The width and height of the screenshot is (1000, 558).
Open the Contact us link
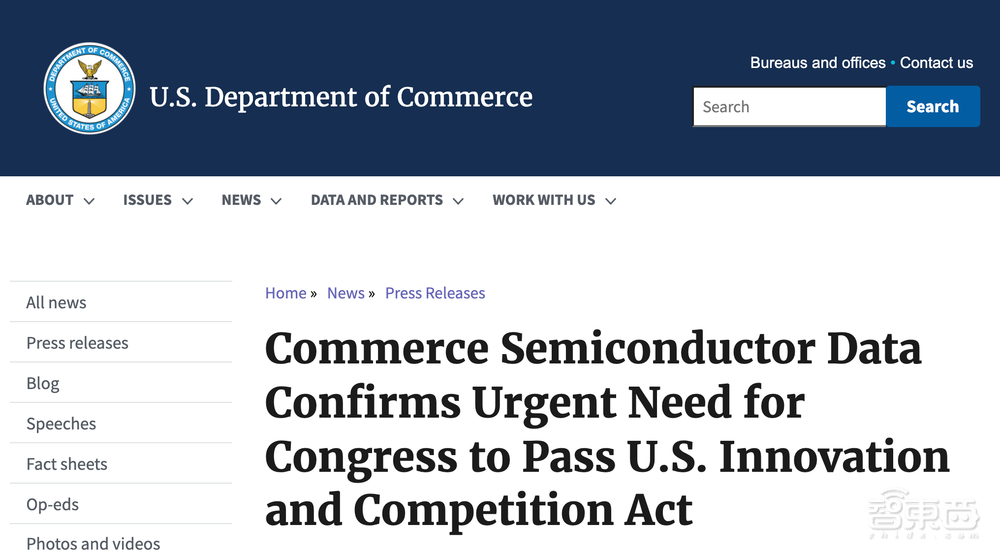[936, 62]
